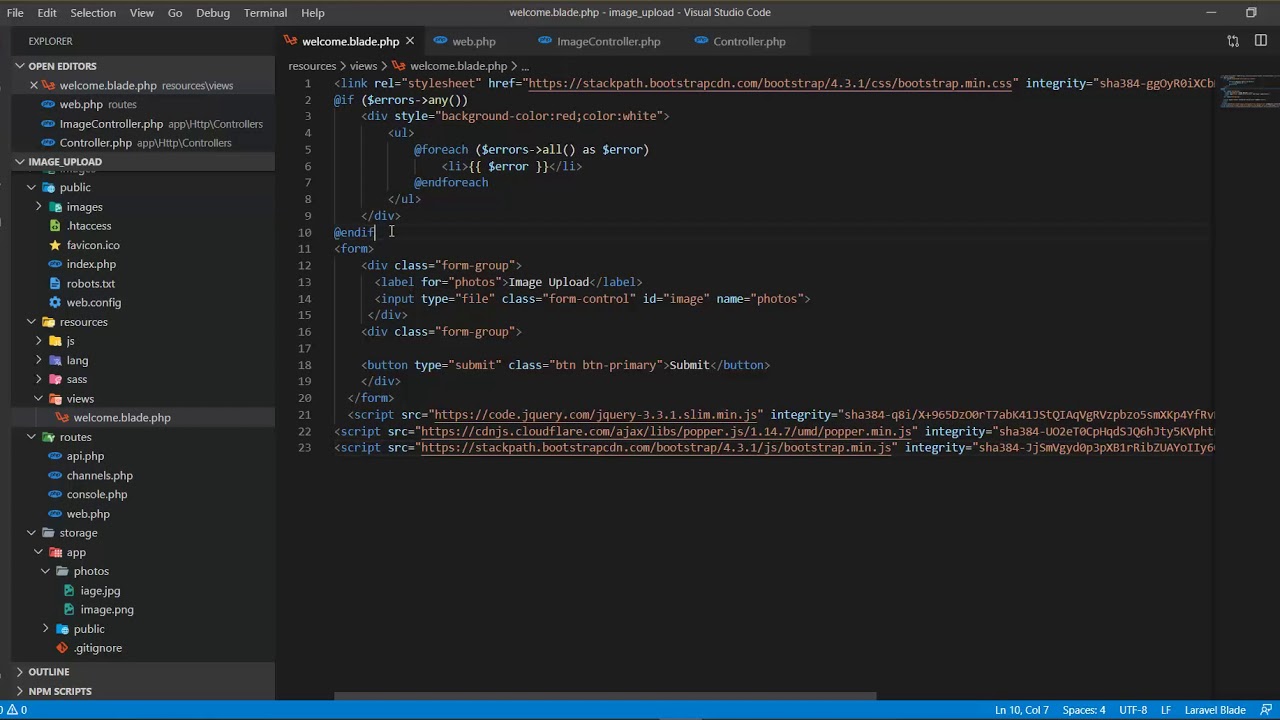Open the Debug menu

(x=213, y=13)
